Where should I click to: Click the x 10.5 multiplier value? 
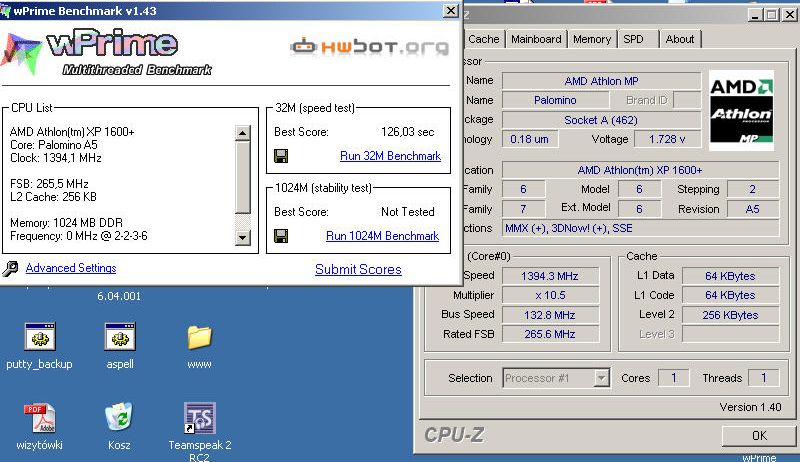tap(550, 295)
